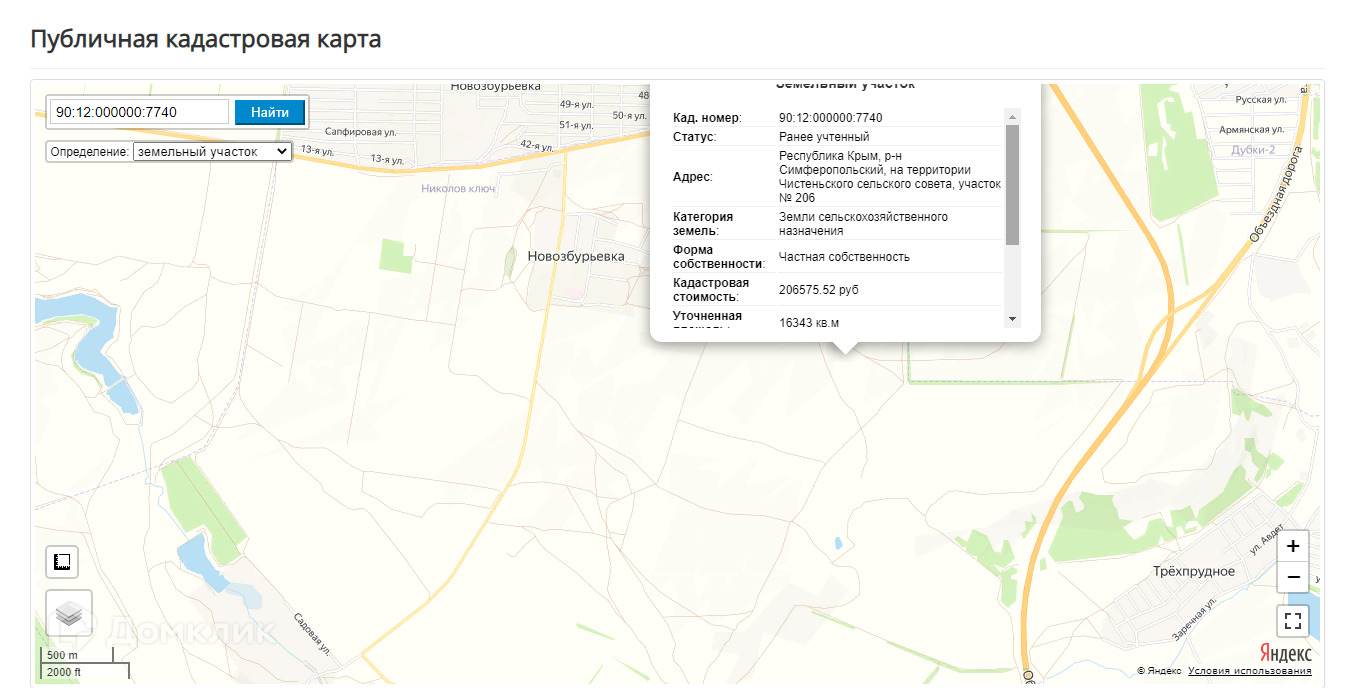Click Дубки-2 map label
This screenshot has width=1364, height=688.
(x=1254, y=150)
